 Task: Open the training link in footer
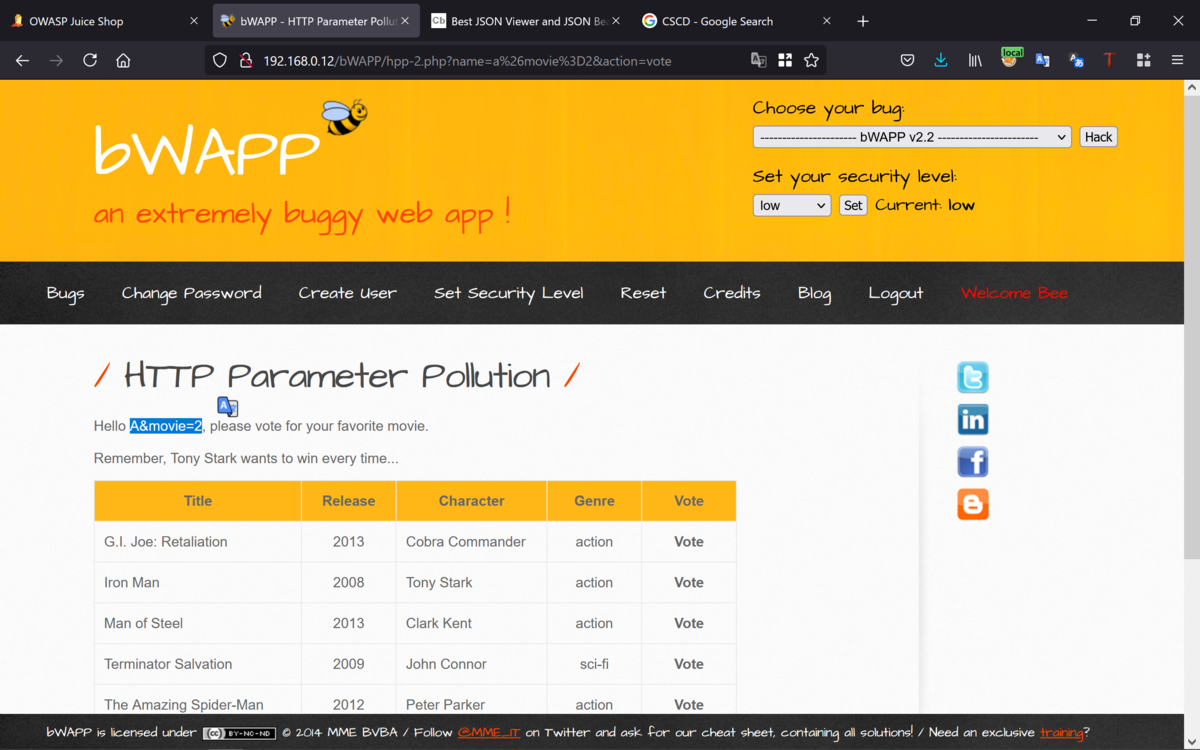1061,732
